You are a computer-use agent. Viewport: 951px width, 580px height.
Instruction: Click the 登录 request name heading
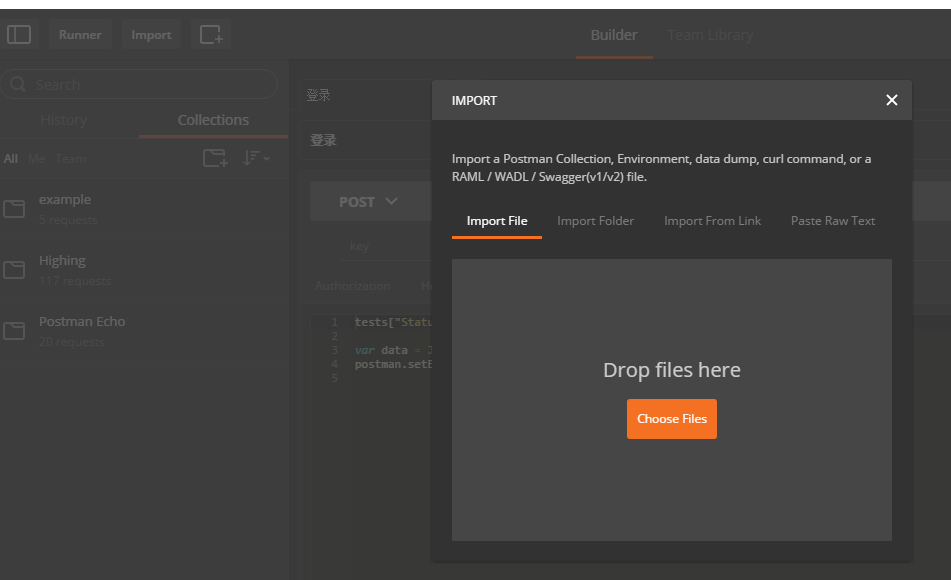323,140
